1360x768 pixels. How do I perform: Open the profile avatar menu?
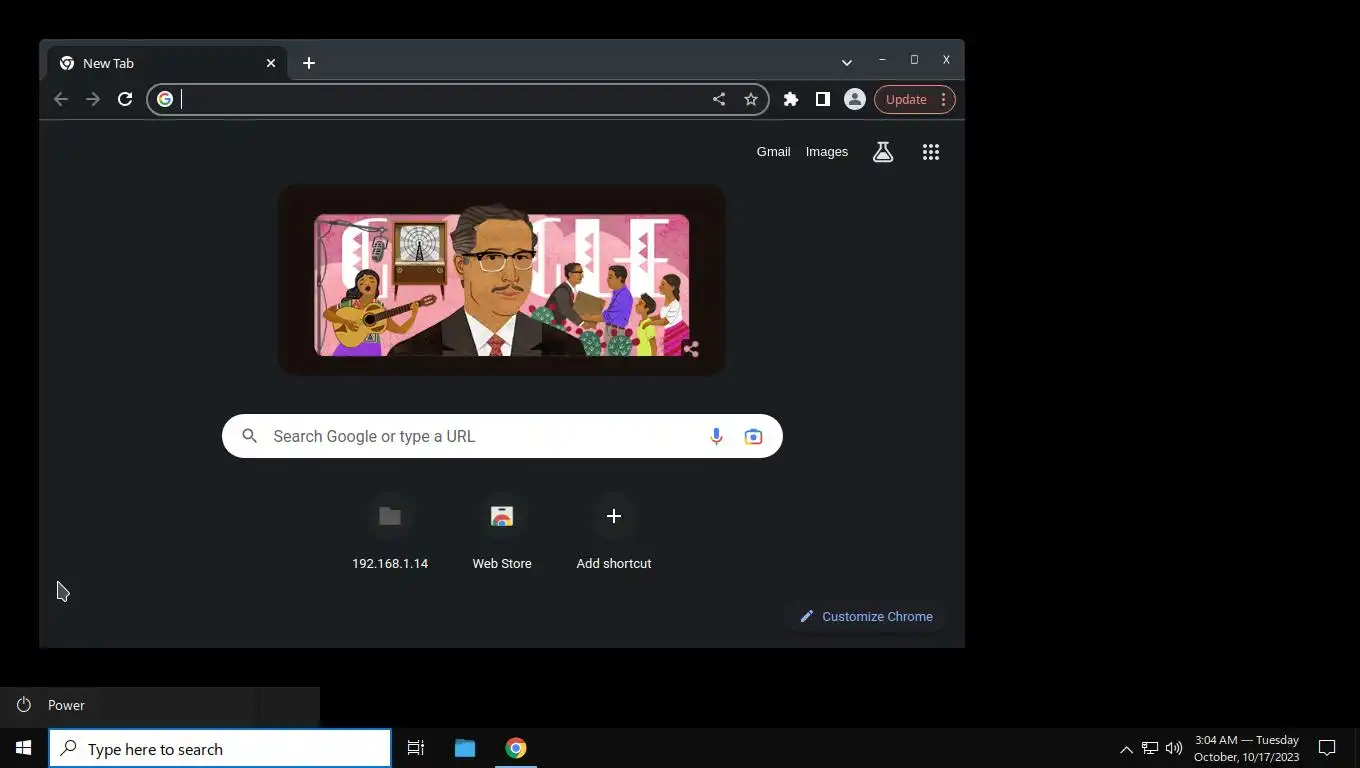pos(855,99)
